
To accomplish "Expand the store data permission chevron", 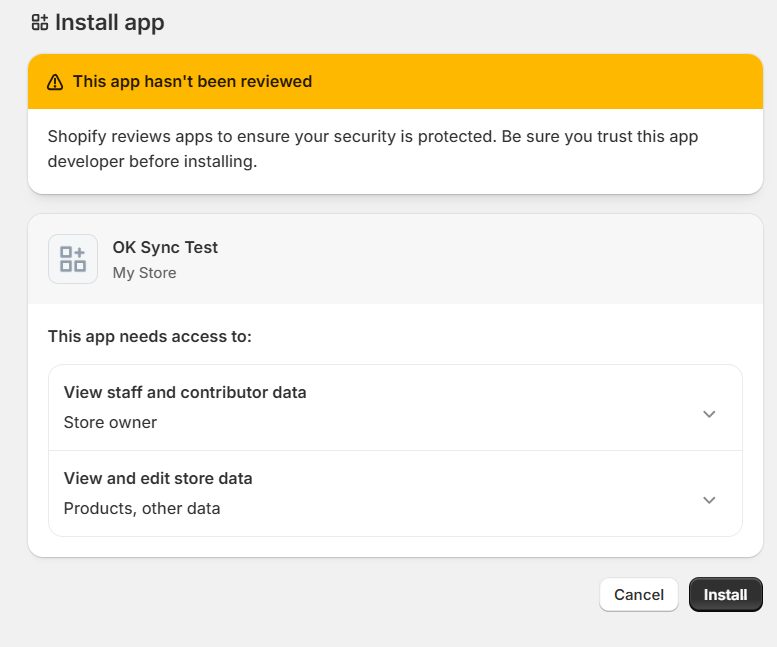I will pos(709,500).
